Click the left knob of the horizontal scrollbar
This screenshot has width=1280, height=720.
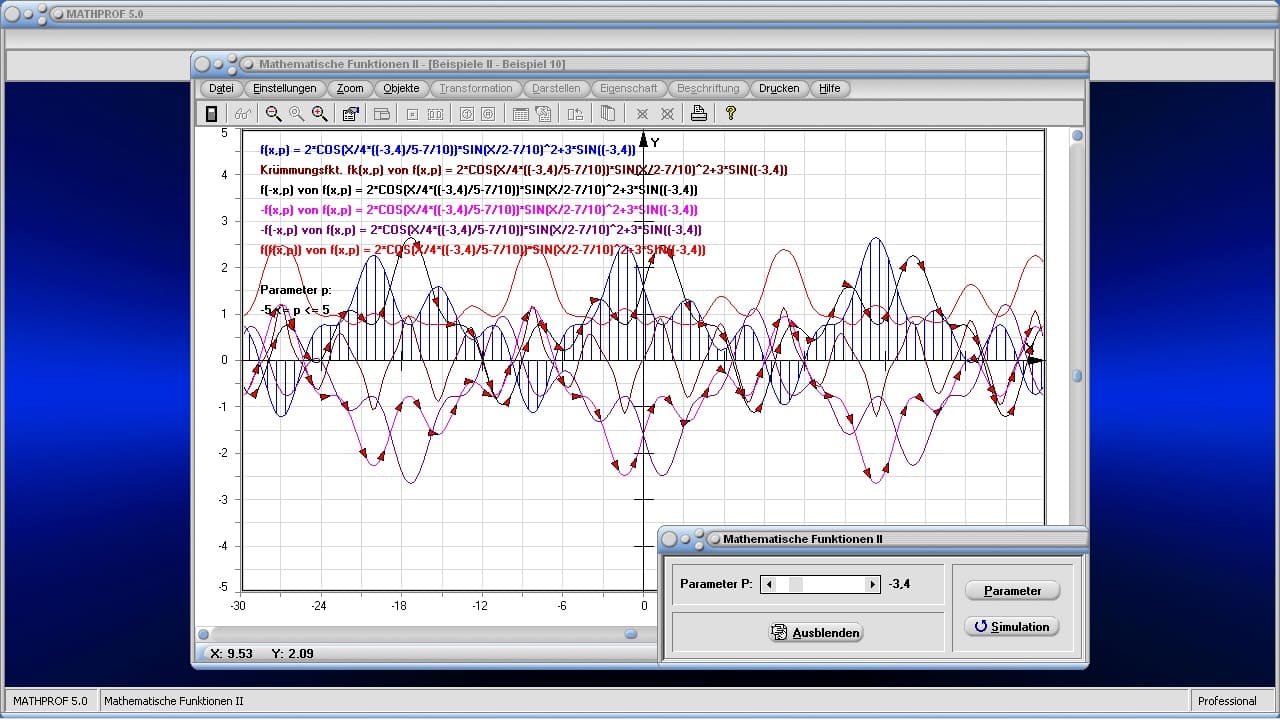coord(203,634)
